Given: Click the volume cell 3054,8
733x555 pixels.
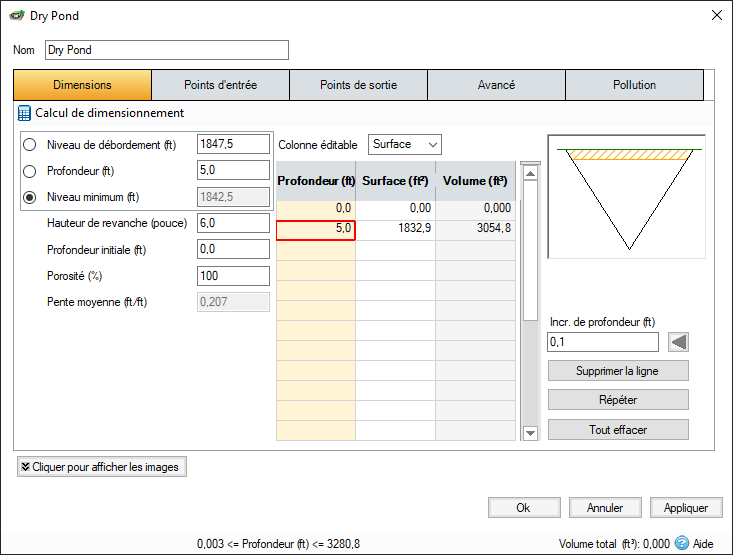Looking at the screenshot, I should (x=475, y=231).
